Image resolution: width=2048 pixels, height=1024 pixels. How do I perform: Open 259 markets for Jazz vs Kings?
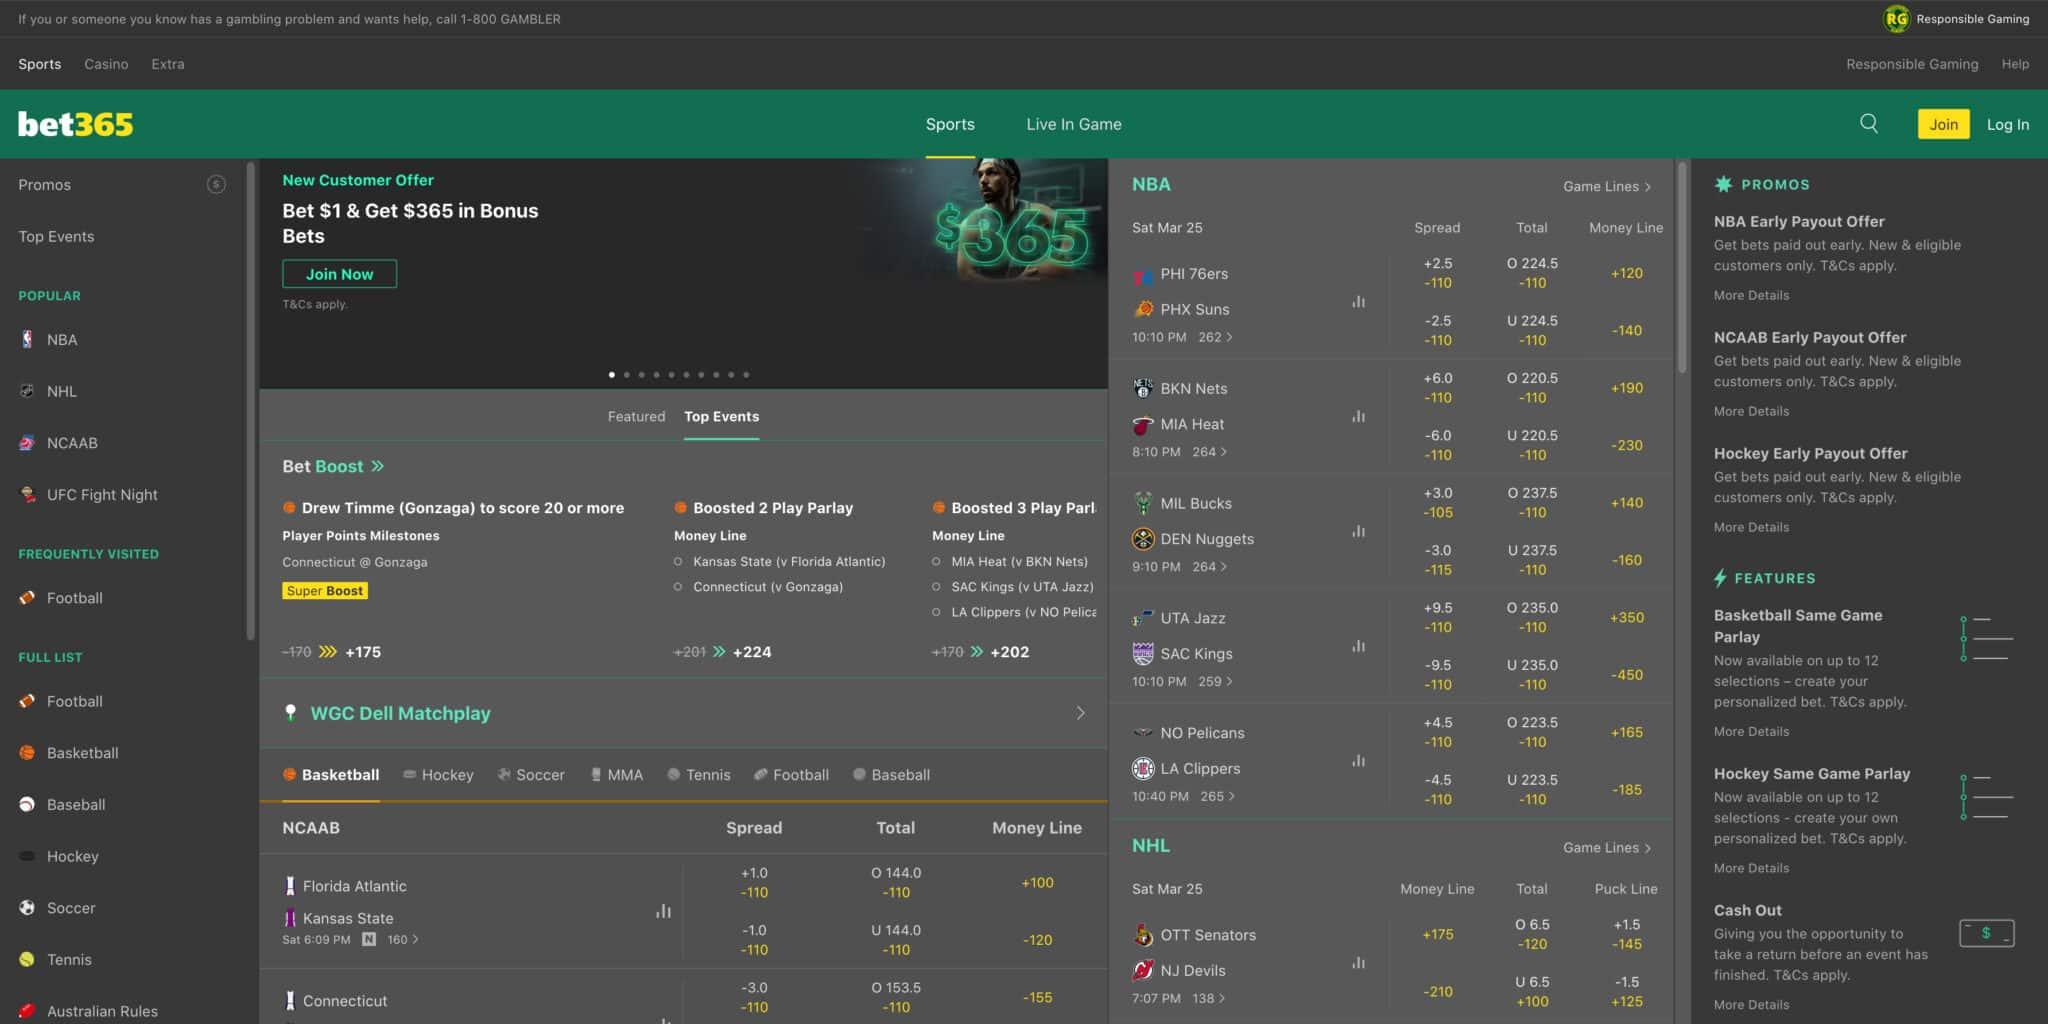pos(1215,681)
